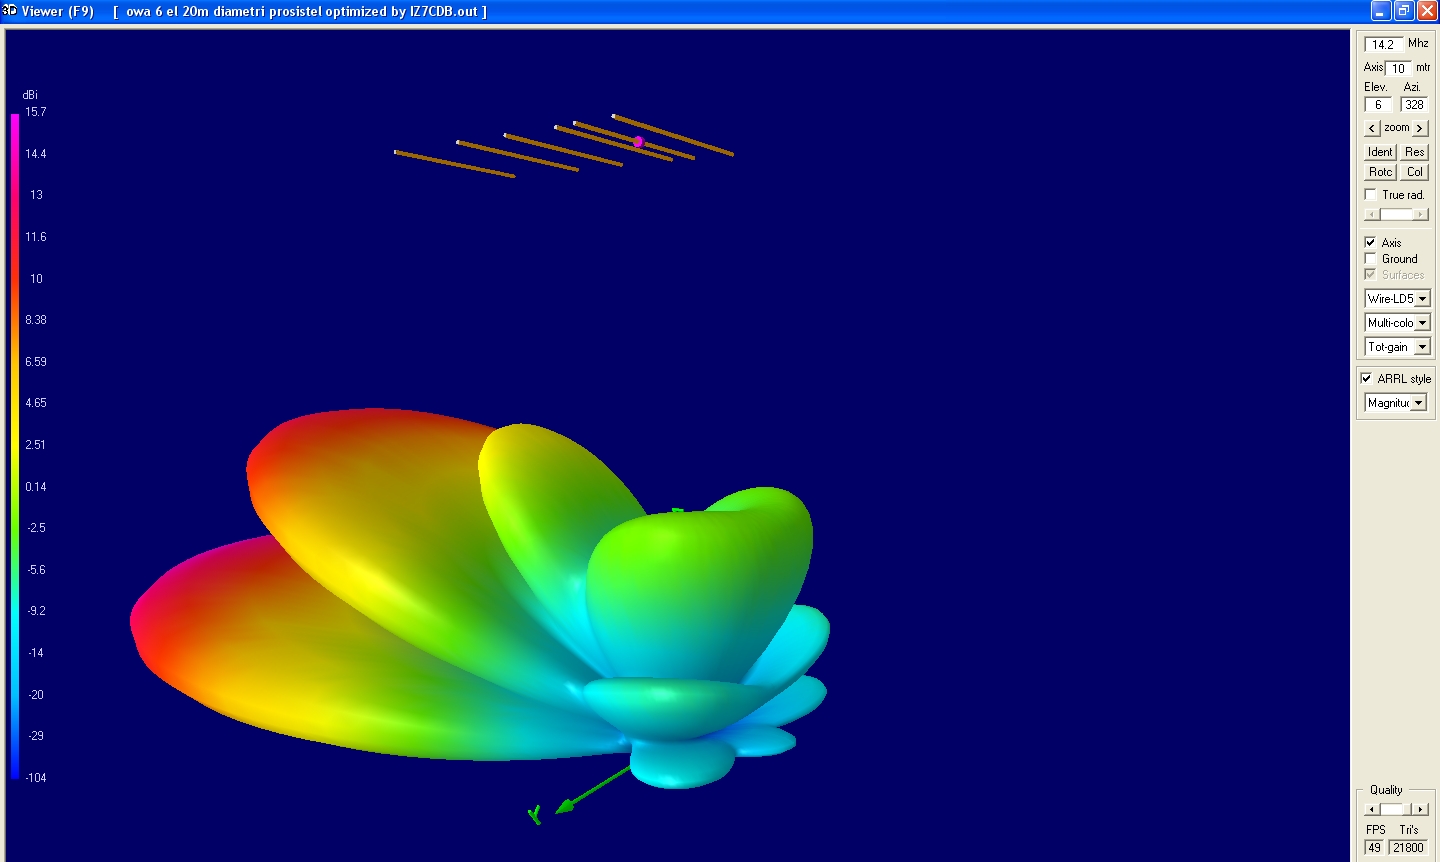Click the 8.38 dBi scale label

coord(36,320)
